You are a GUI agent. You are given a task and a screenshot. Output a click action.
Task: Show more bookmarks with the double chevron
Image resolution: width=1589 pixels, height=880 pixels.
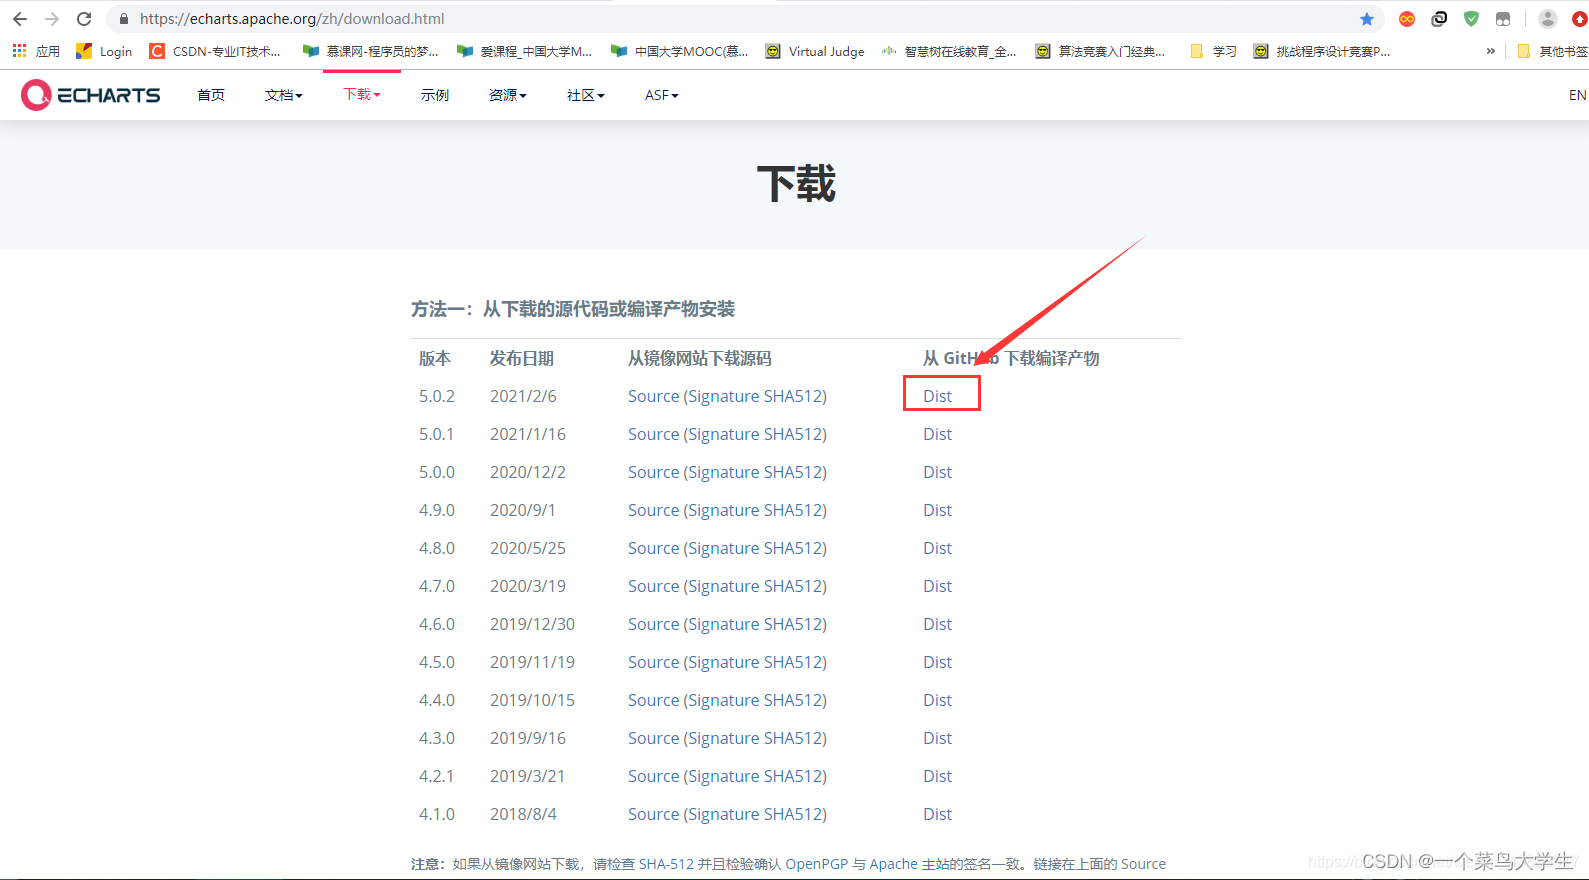pyautogui.click(x=1491, y=51)
